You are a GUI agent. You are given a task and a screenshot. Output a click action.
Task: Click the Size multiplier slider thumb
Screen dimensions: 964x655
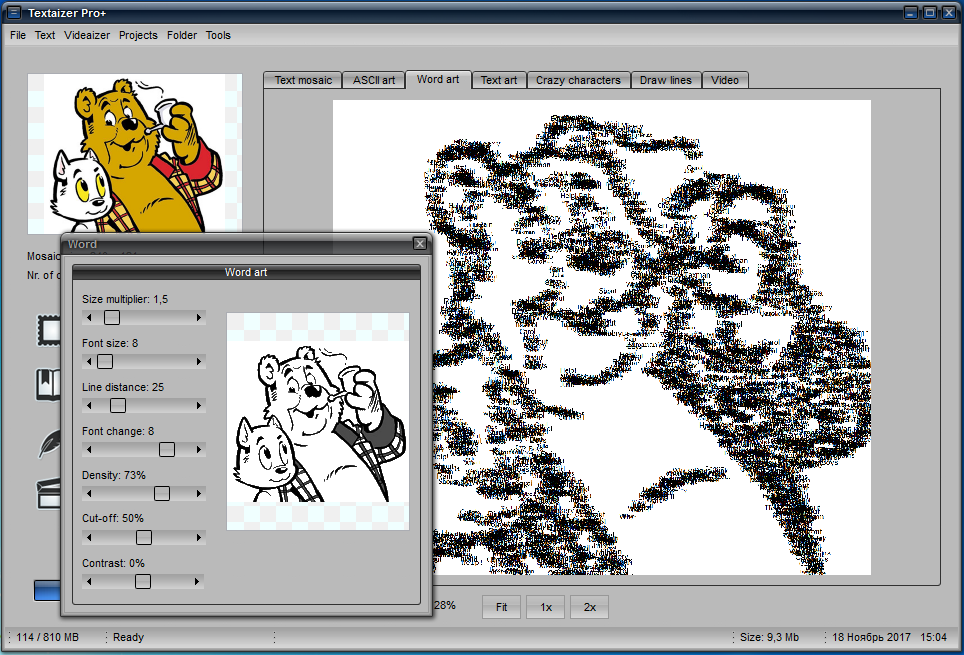pos(112,317)
